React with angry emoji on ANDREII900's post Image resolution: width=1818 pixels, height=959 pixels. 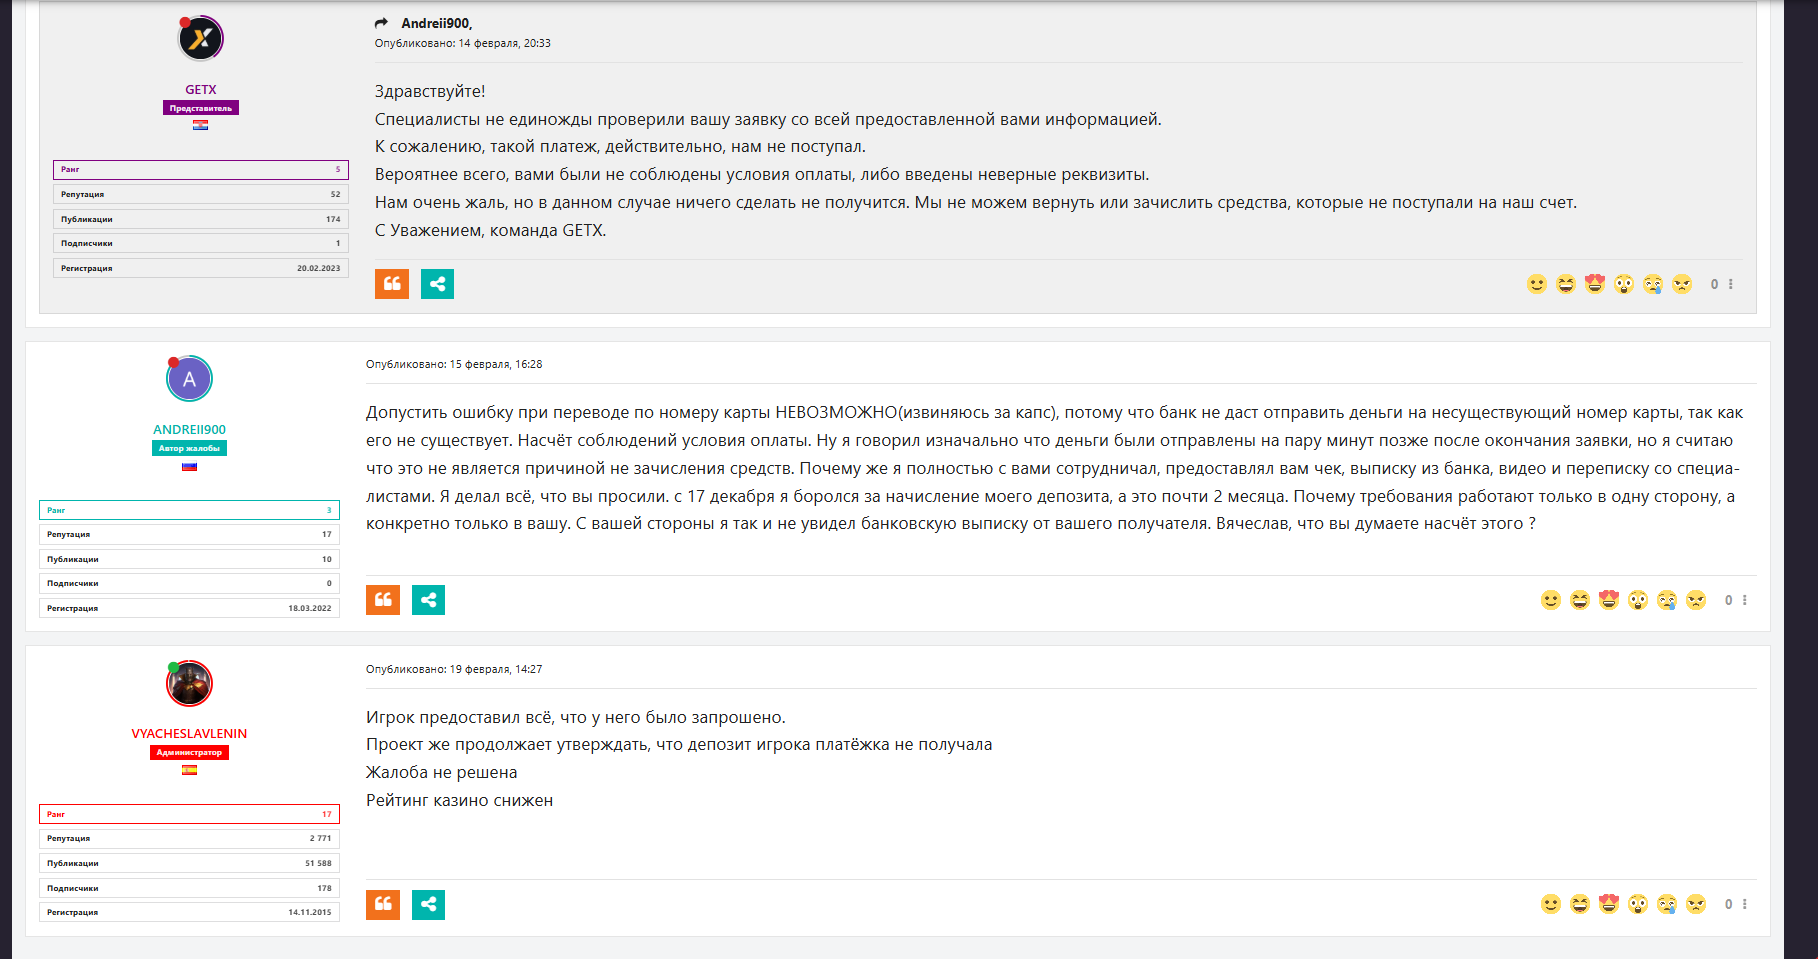click(1696, 600)
